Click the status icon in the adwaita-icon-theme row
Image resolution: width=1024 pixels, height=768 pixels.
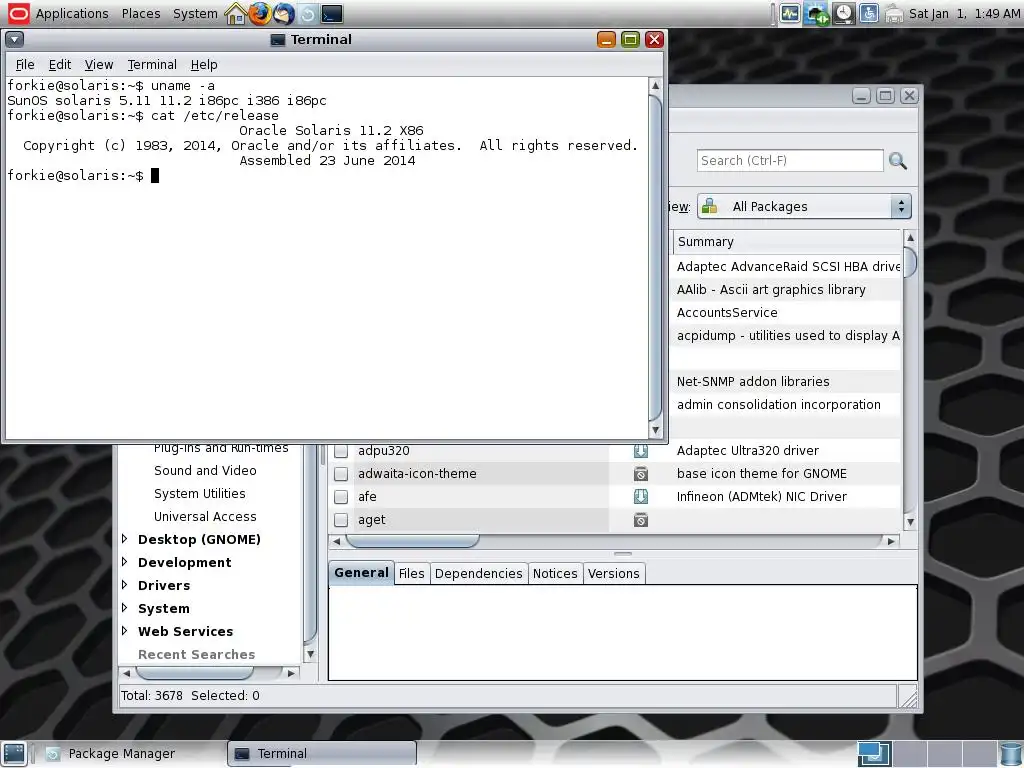641,473
